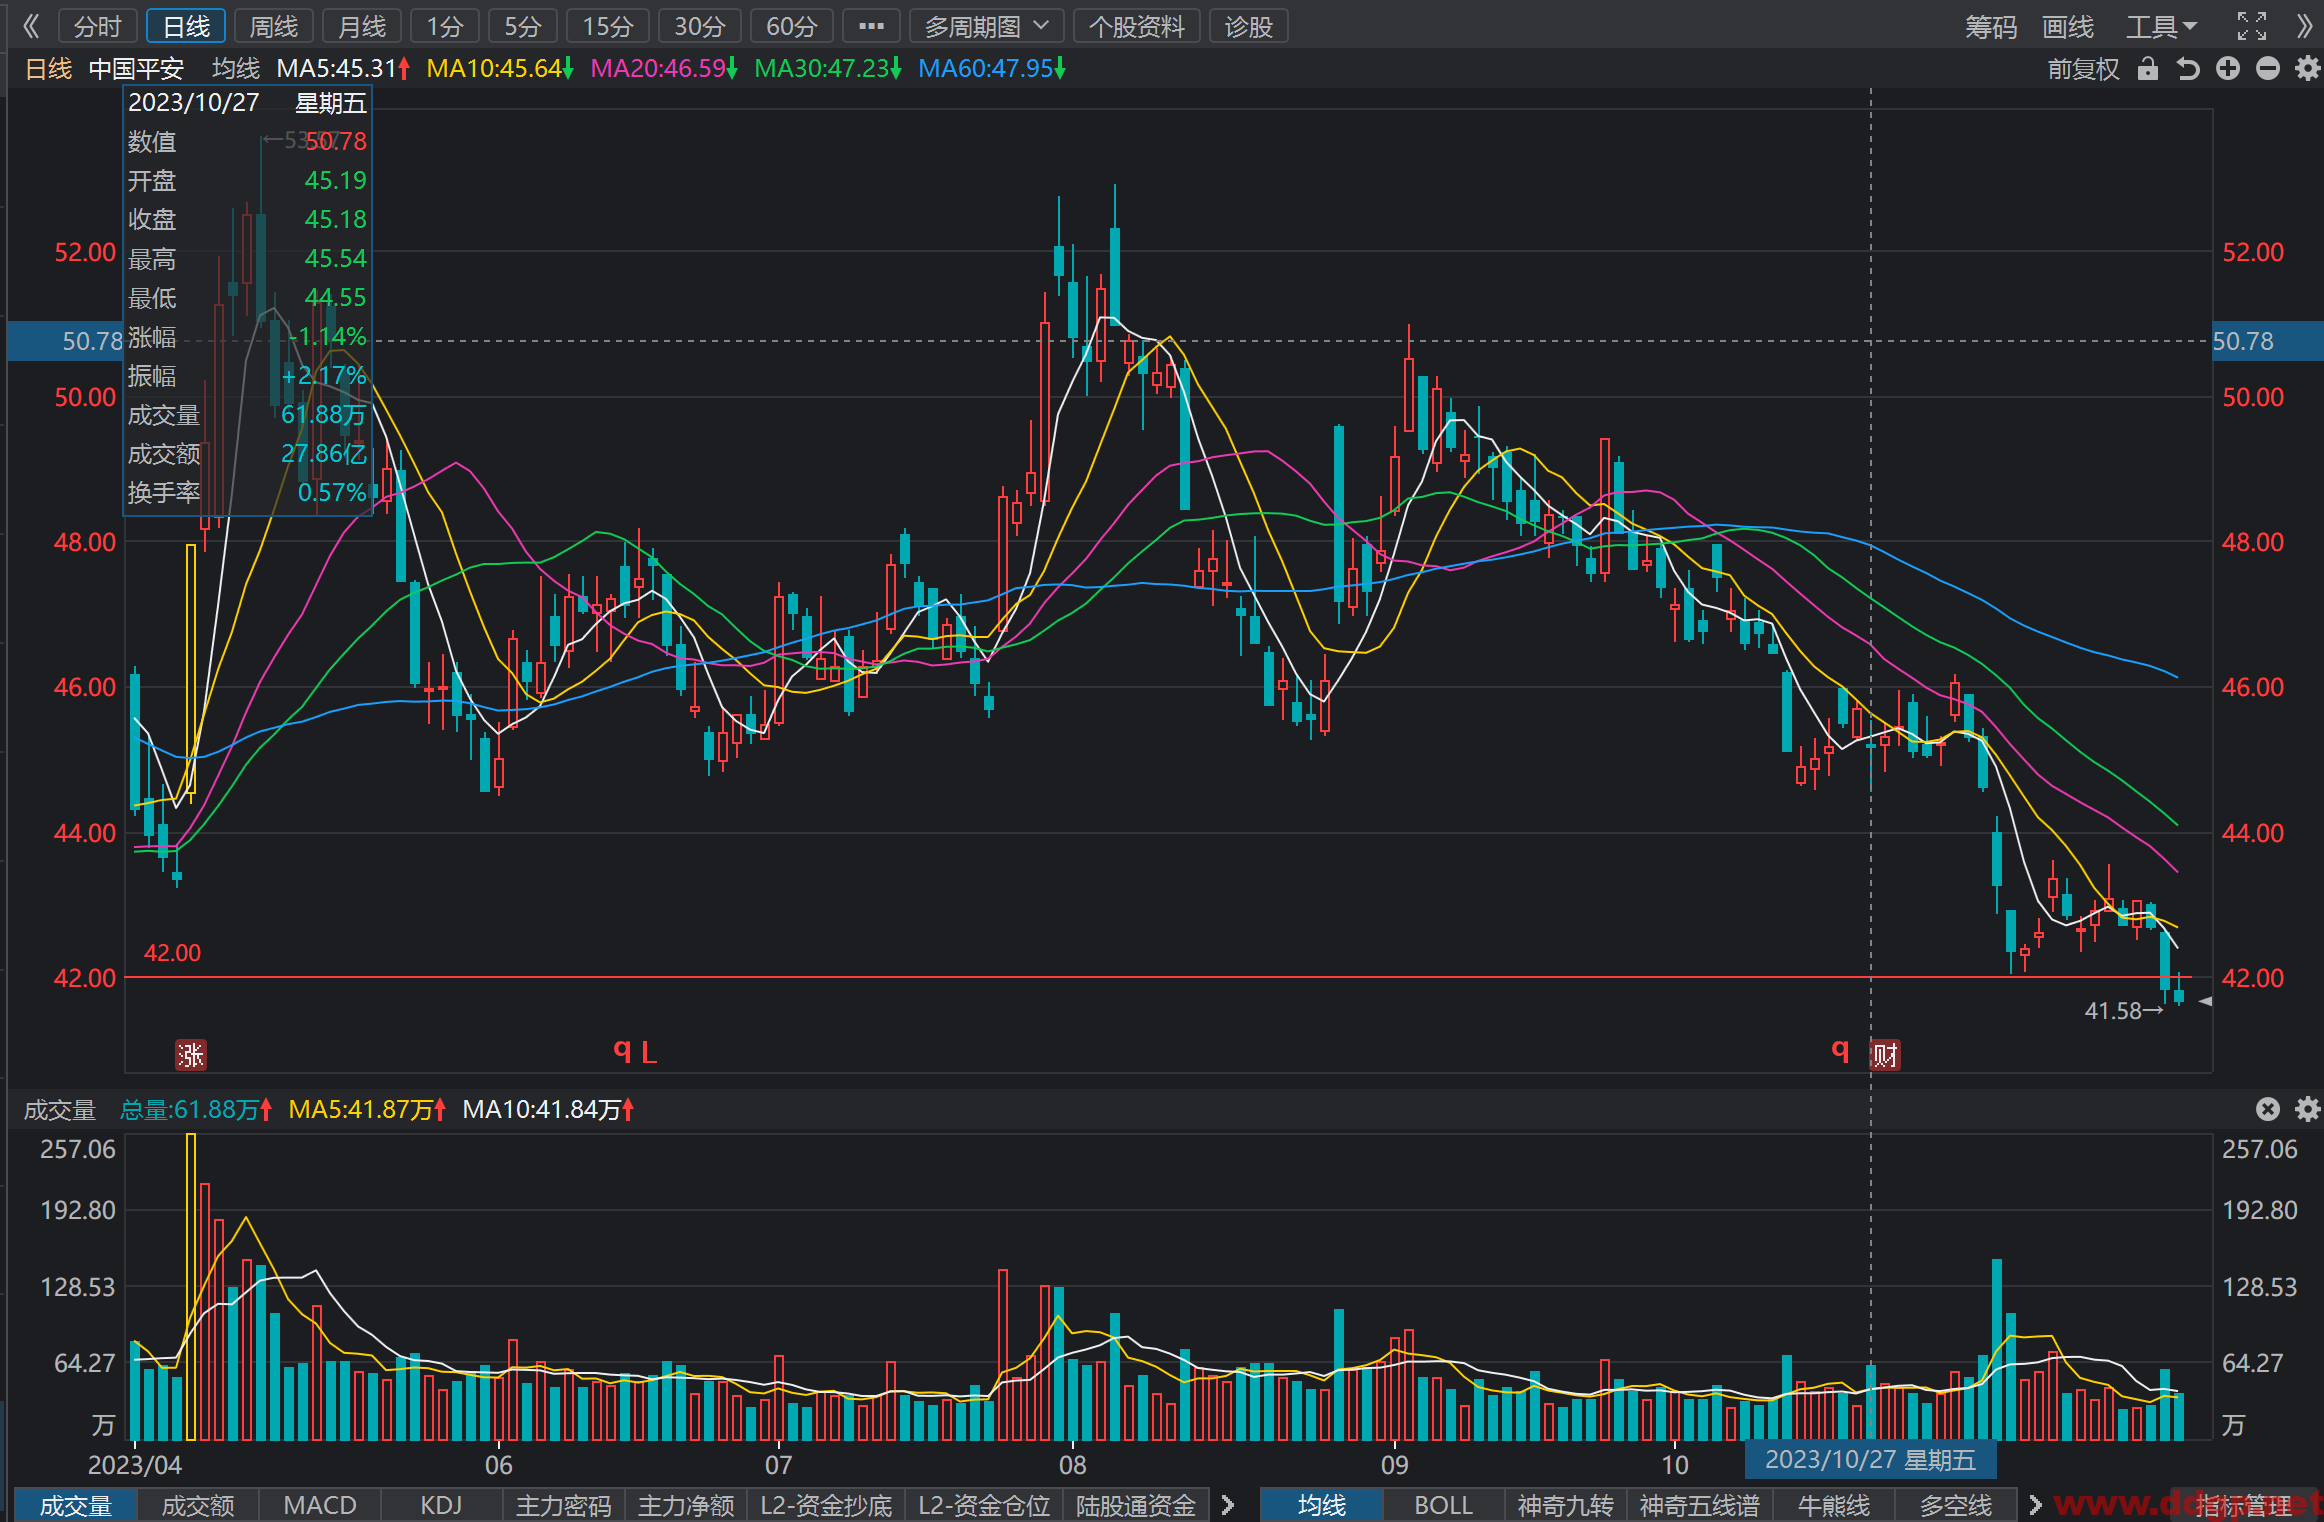Click the 涨 marker on chart
Screen dimensions: 2324x1522
tap(190, 1055)
